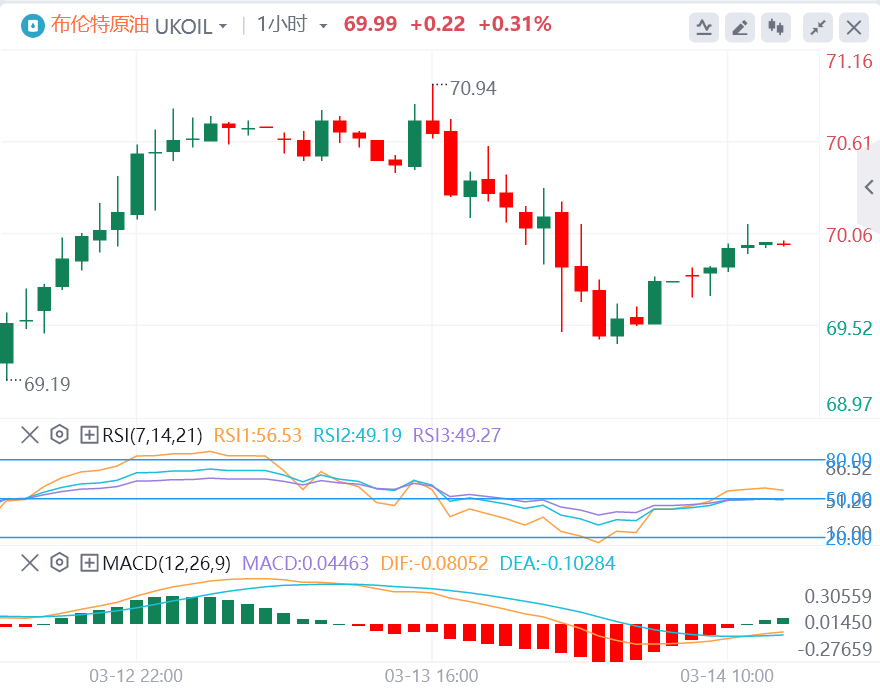Open the 1小时 timeframe dropdown
Viewport: 880px width, 691px height.
(x=292, y=25)
